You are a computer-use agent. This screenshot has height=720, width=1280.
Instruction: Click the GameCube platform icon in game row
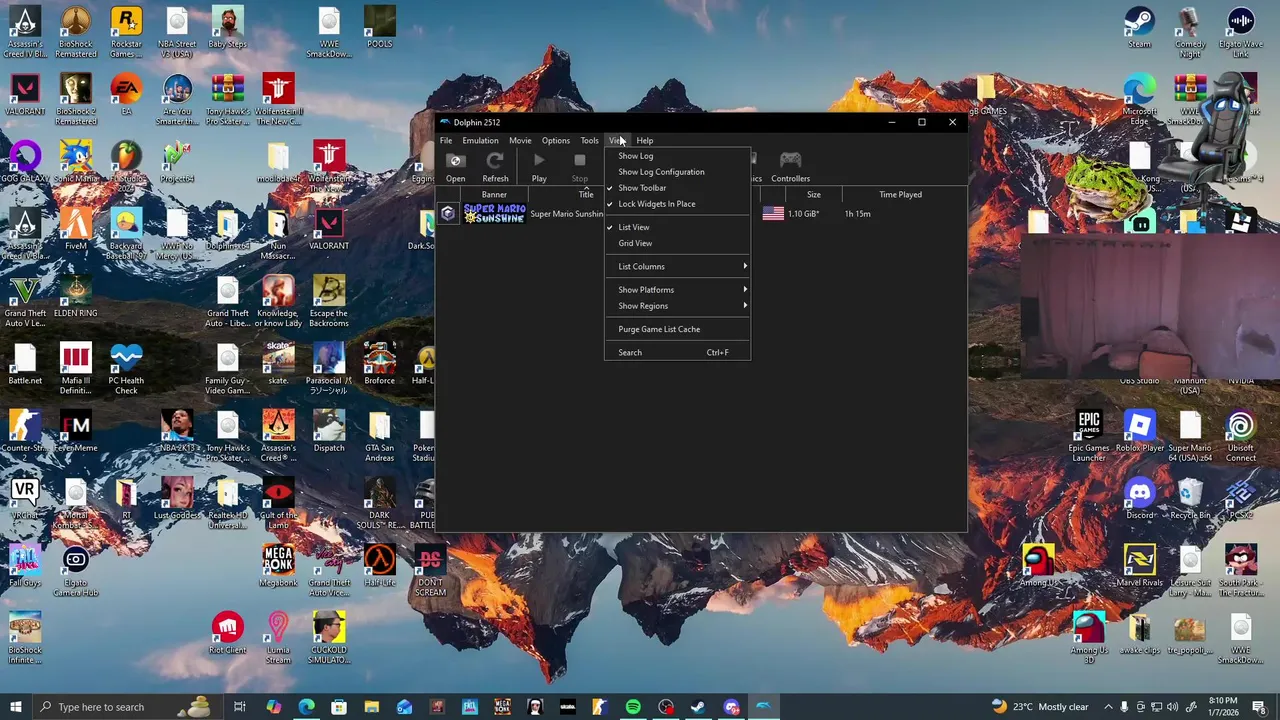click(x=448, y=213)
